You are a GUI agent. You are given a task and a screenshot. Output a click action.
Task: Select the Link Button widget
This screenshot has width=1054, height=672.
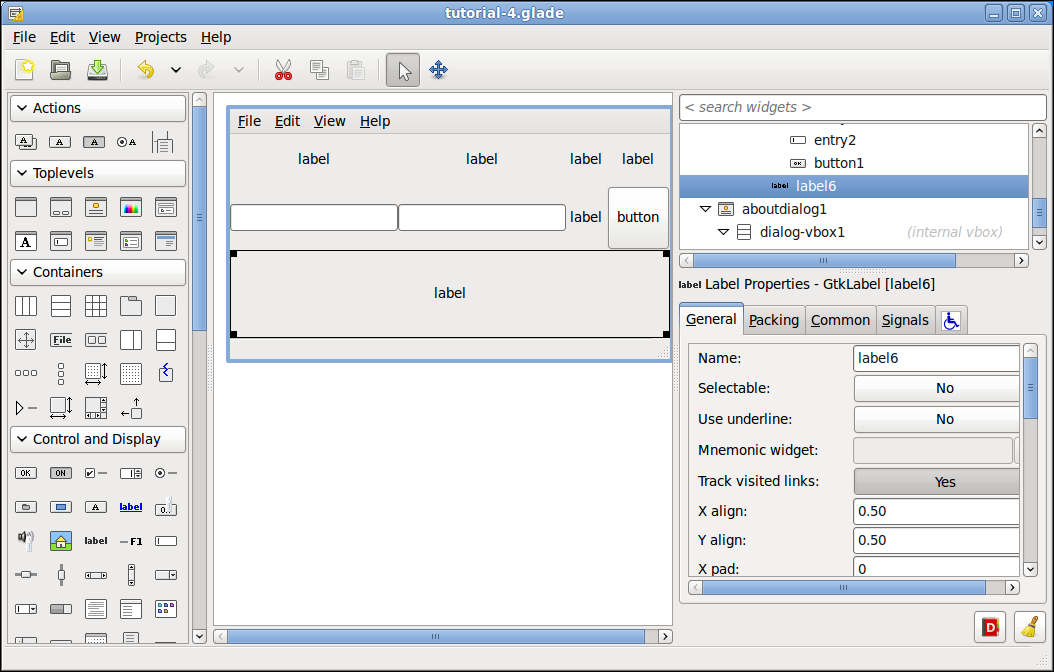click(130, 507)
